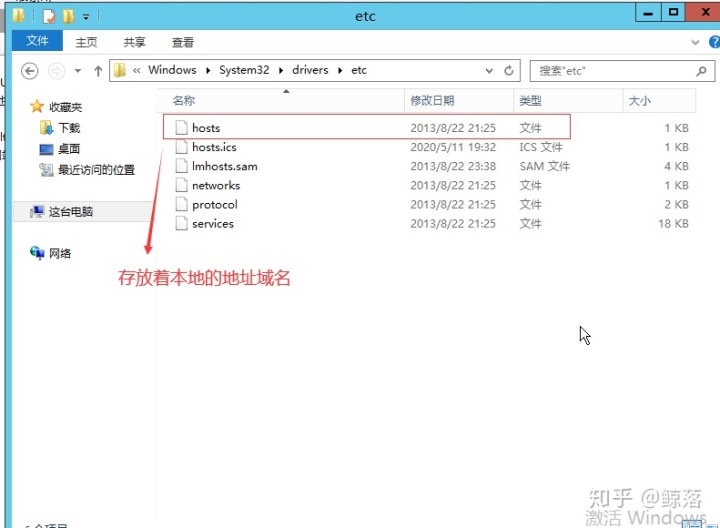Click System32 in the address path
This screenshot has width=720, height=528.
244,70
